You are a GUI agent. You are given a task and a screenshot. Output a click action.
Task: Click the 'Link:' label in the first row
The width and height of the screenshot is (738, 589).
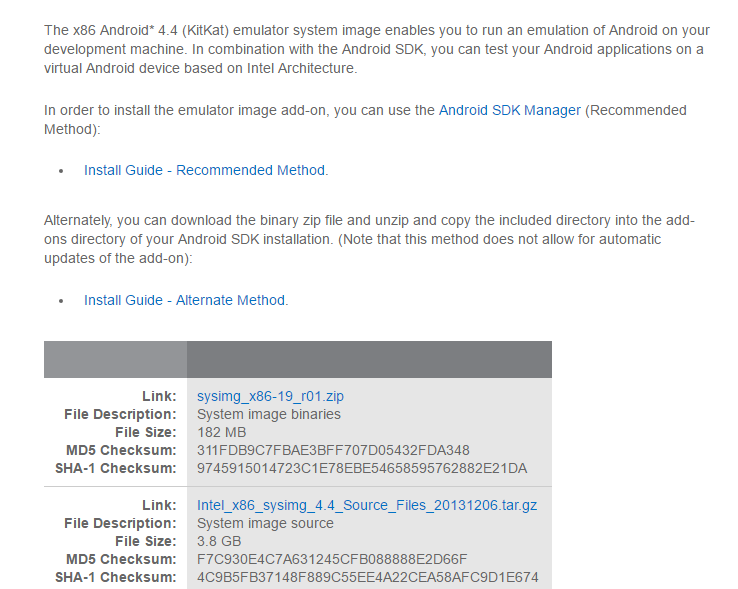[159, 396]
